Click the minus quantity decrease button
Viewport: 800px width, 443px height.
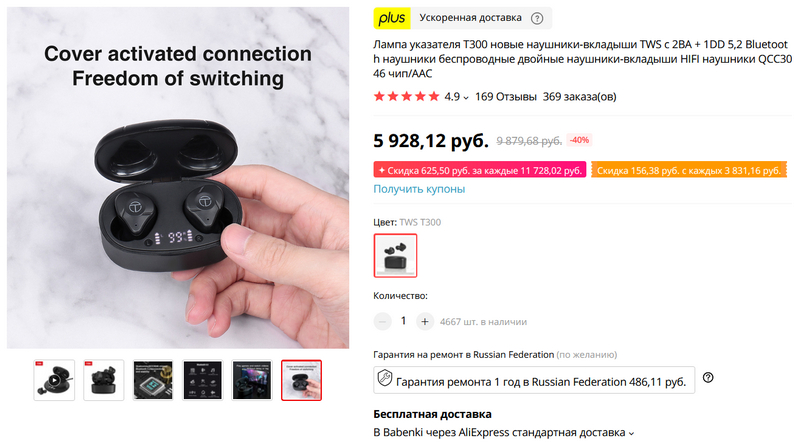pos(382,322)
